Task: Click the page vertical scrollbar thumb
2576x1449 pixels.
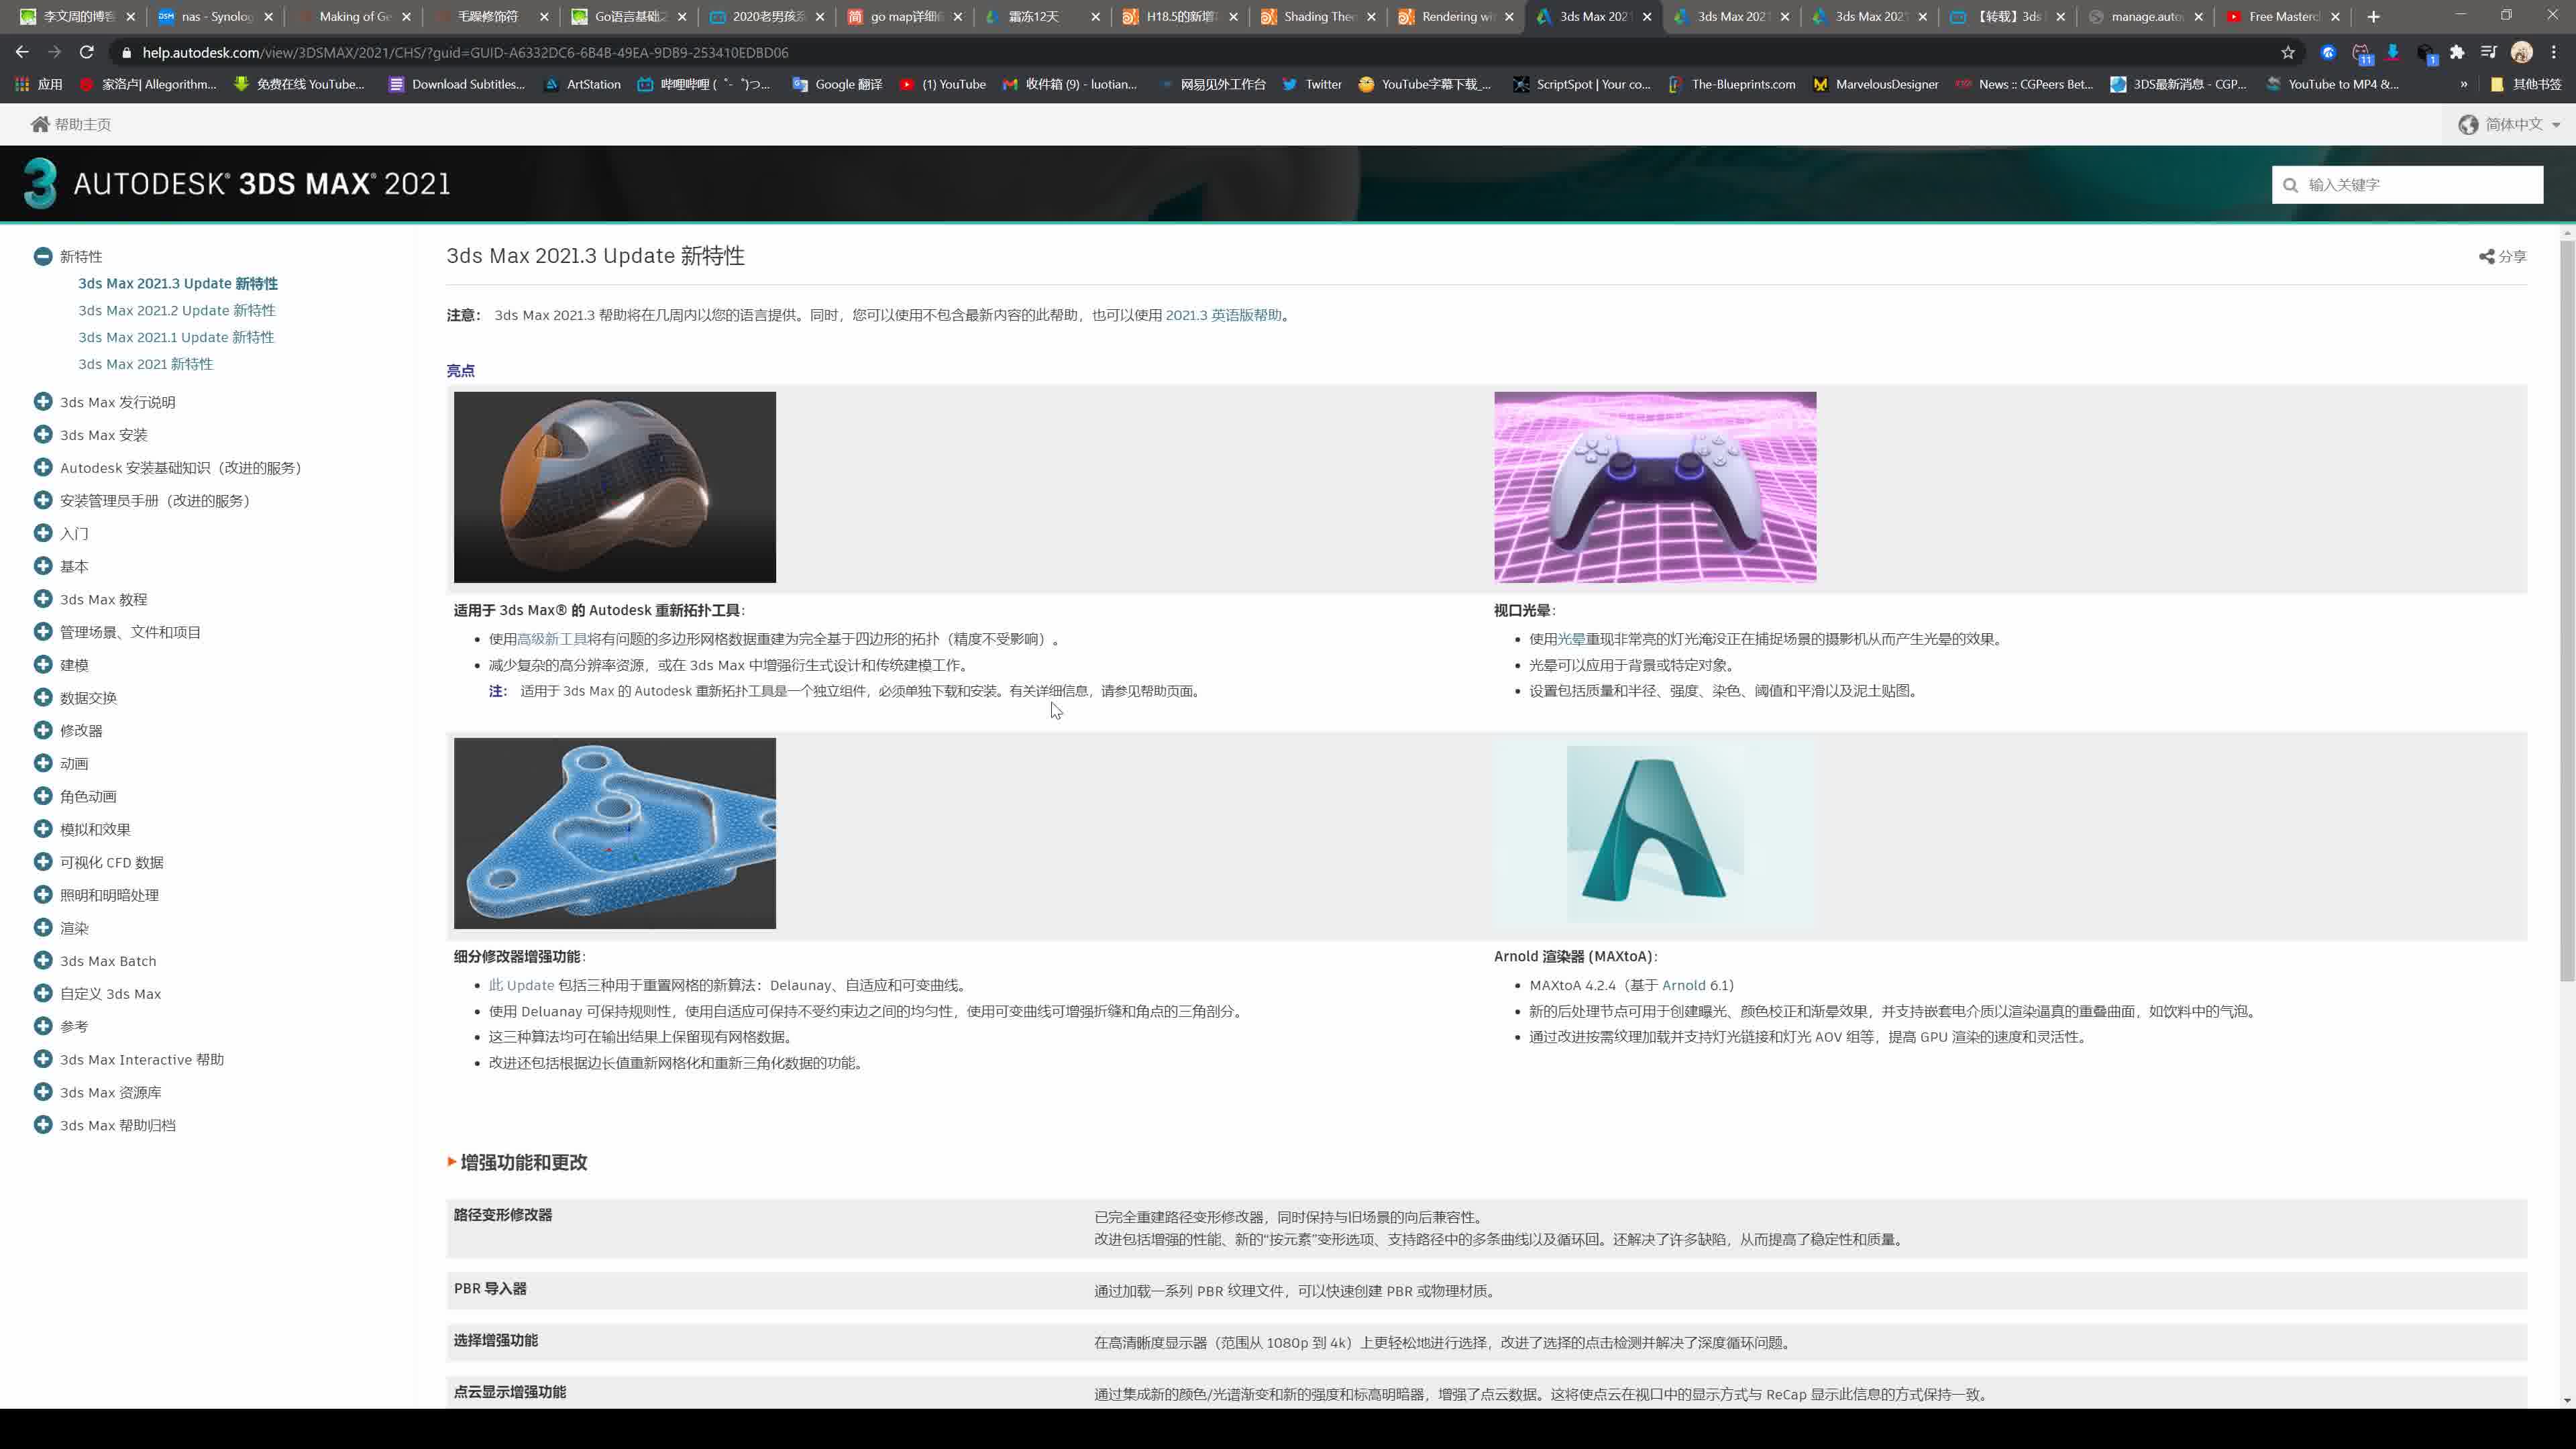Action: tap(2567, 610)
